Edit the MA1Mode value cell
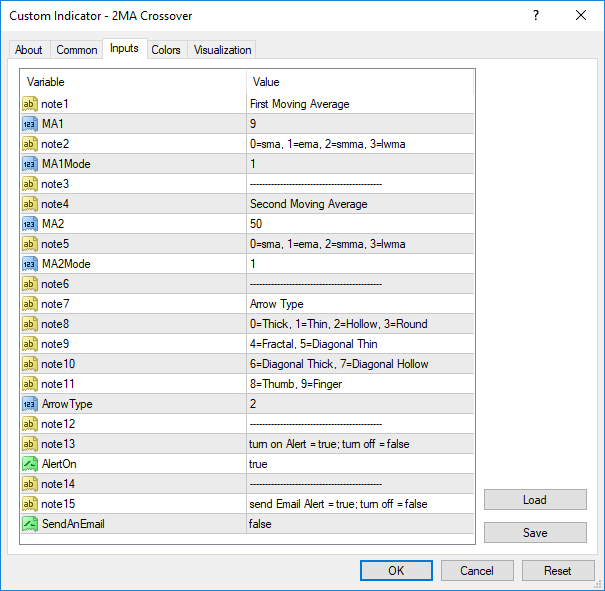 coord(360,164)
